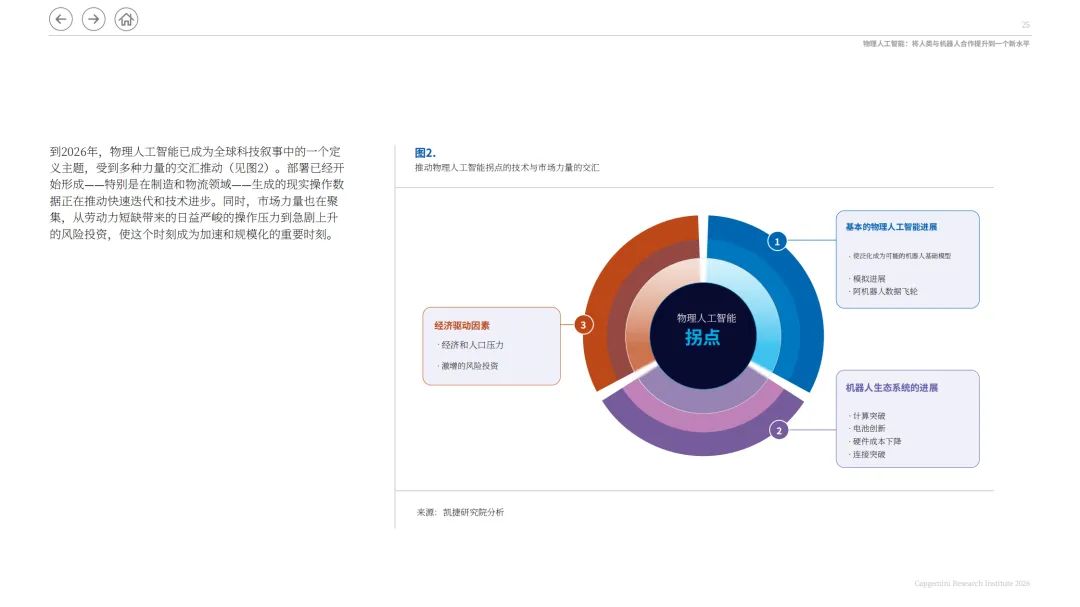
Task: Click numbered marker 1 on blue segment
Action: pos(777,241)
